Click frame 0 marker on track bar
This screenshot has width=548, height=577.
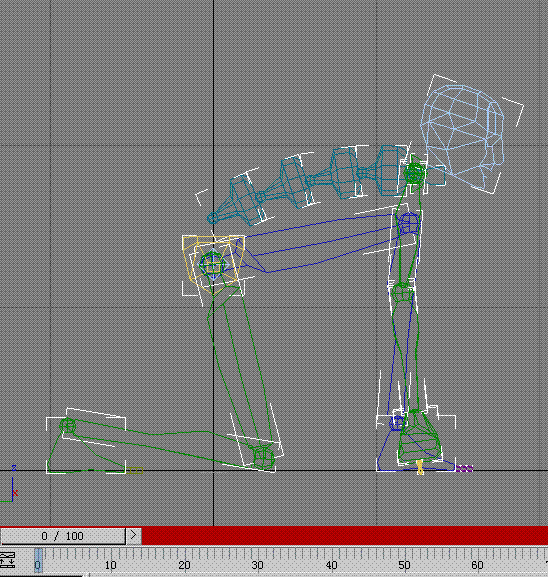tap(38, 560)
